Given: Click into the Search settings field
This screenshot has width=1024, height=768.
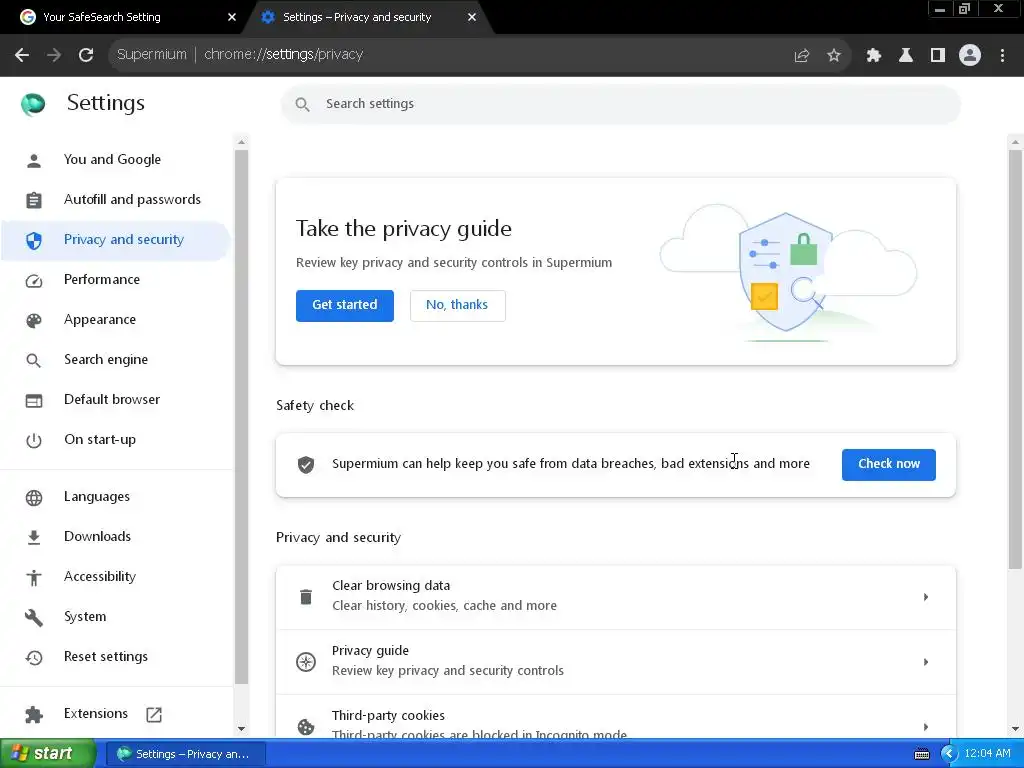Looking at the screenshot, I should click(620, 104).
